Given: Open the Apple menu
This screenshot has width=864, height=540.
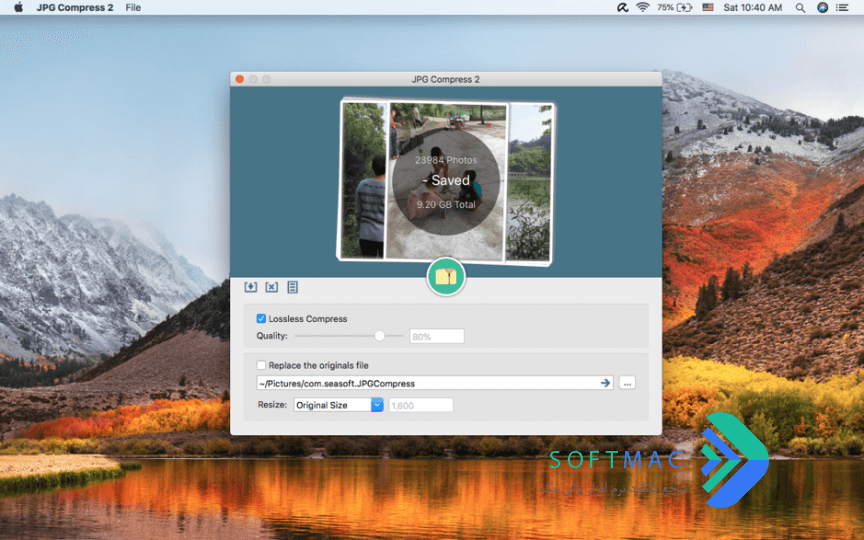Looking at the screenshot, I should pos(18,8).
